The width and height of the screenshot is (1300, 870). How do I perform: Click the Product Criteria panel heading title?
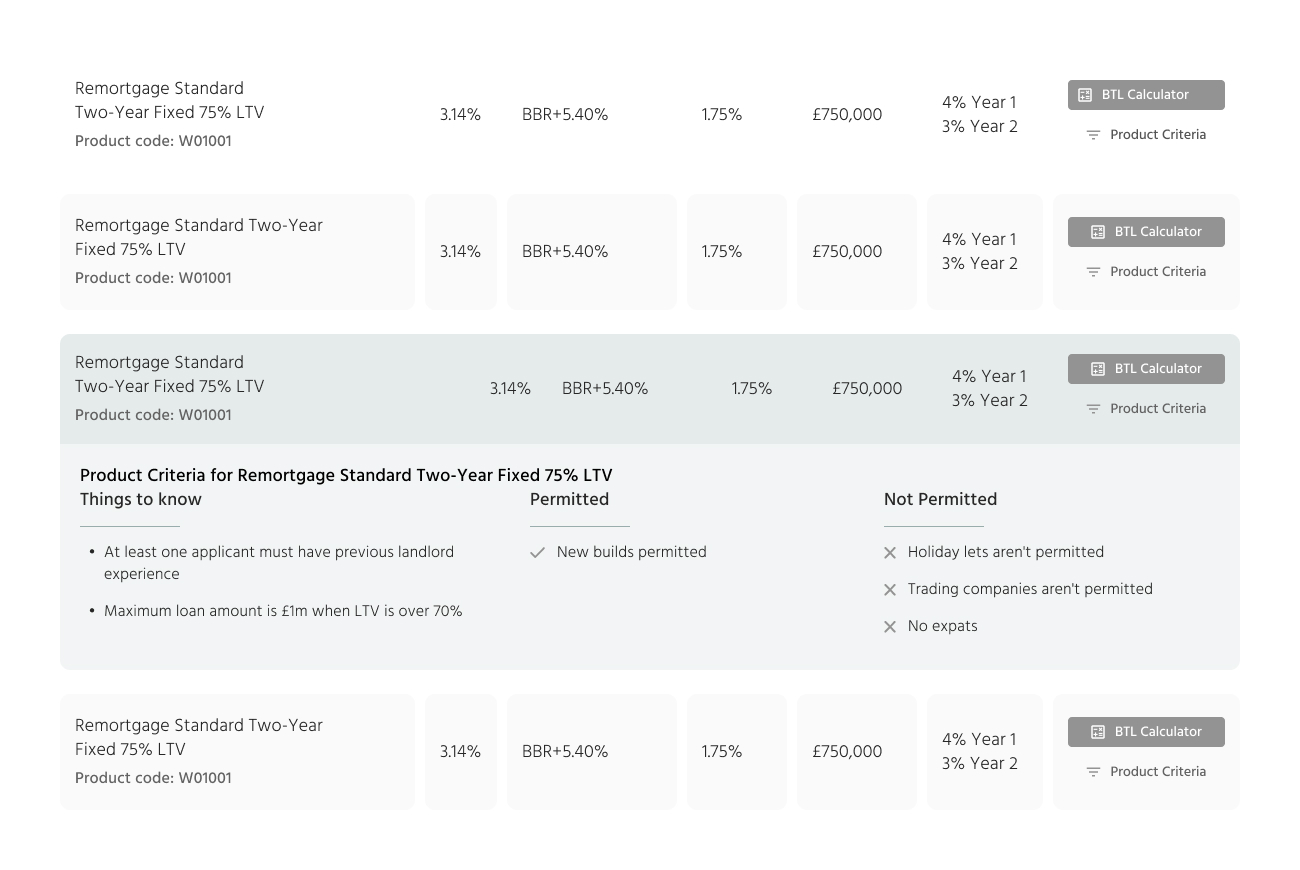(346, 476)
